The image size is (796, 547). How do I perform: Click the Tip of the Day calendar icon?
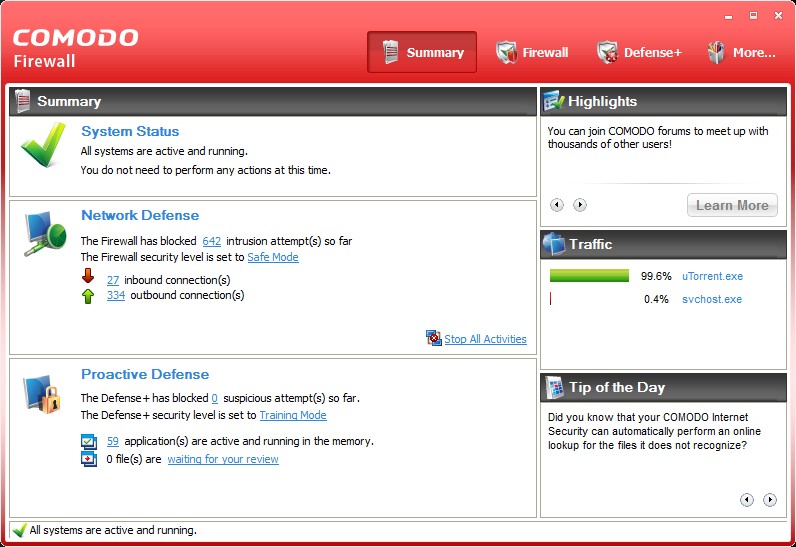[555, 388]
